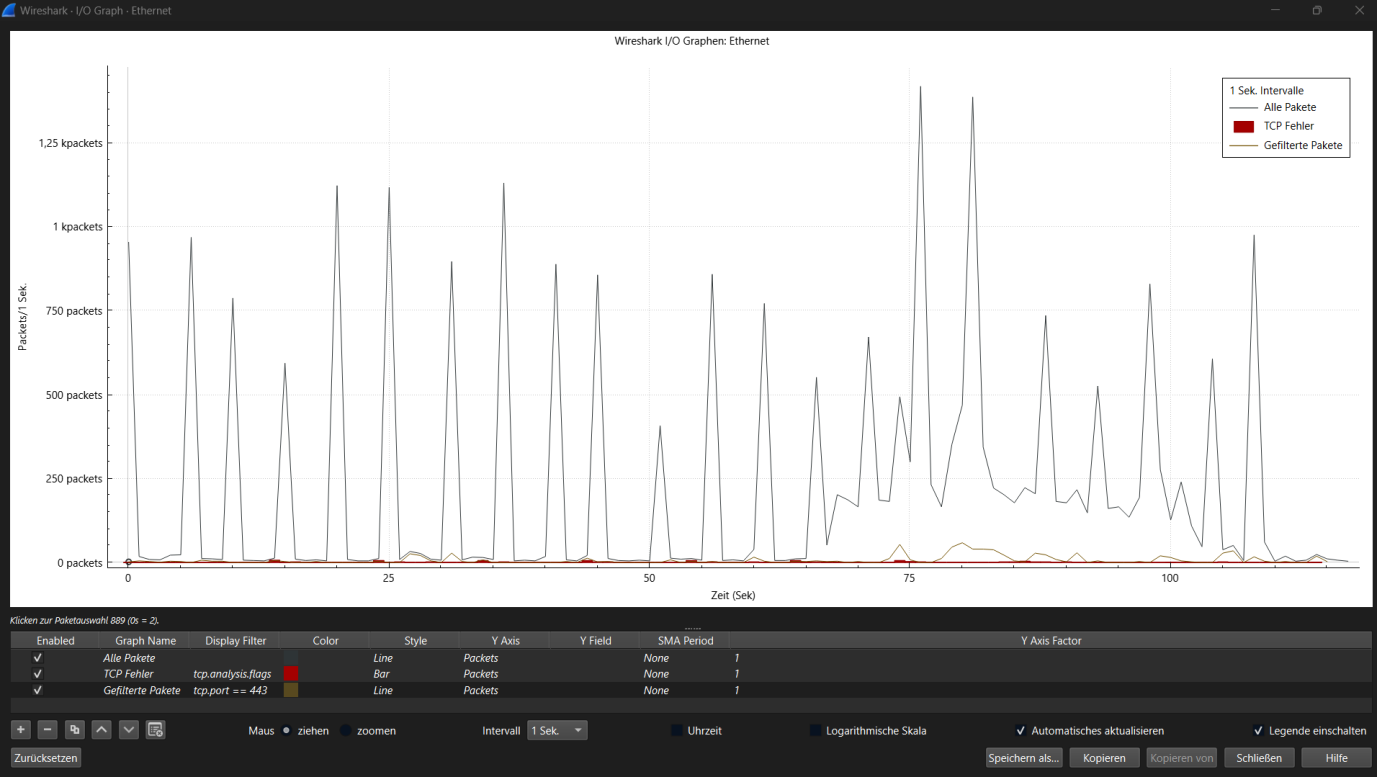Edit Y Axis Packets of Alle Pakete
The height and width of the screenshot is (777, 1377).
point(504,658)
